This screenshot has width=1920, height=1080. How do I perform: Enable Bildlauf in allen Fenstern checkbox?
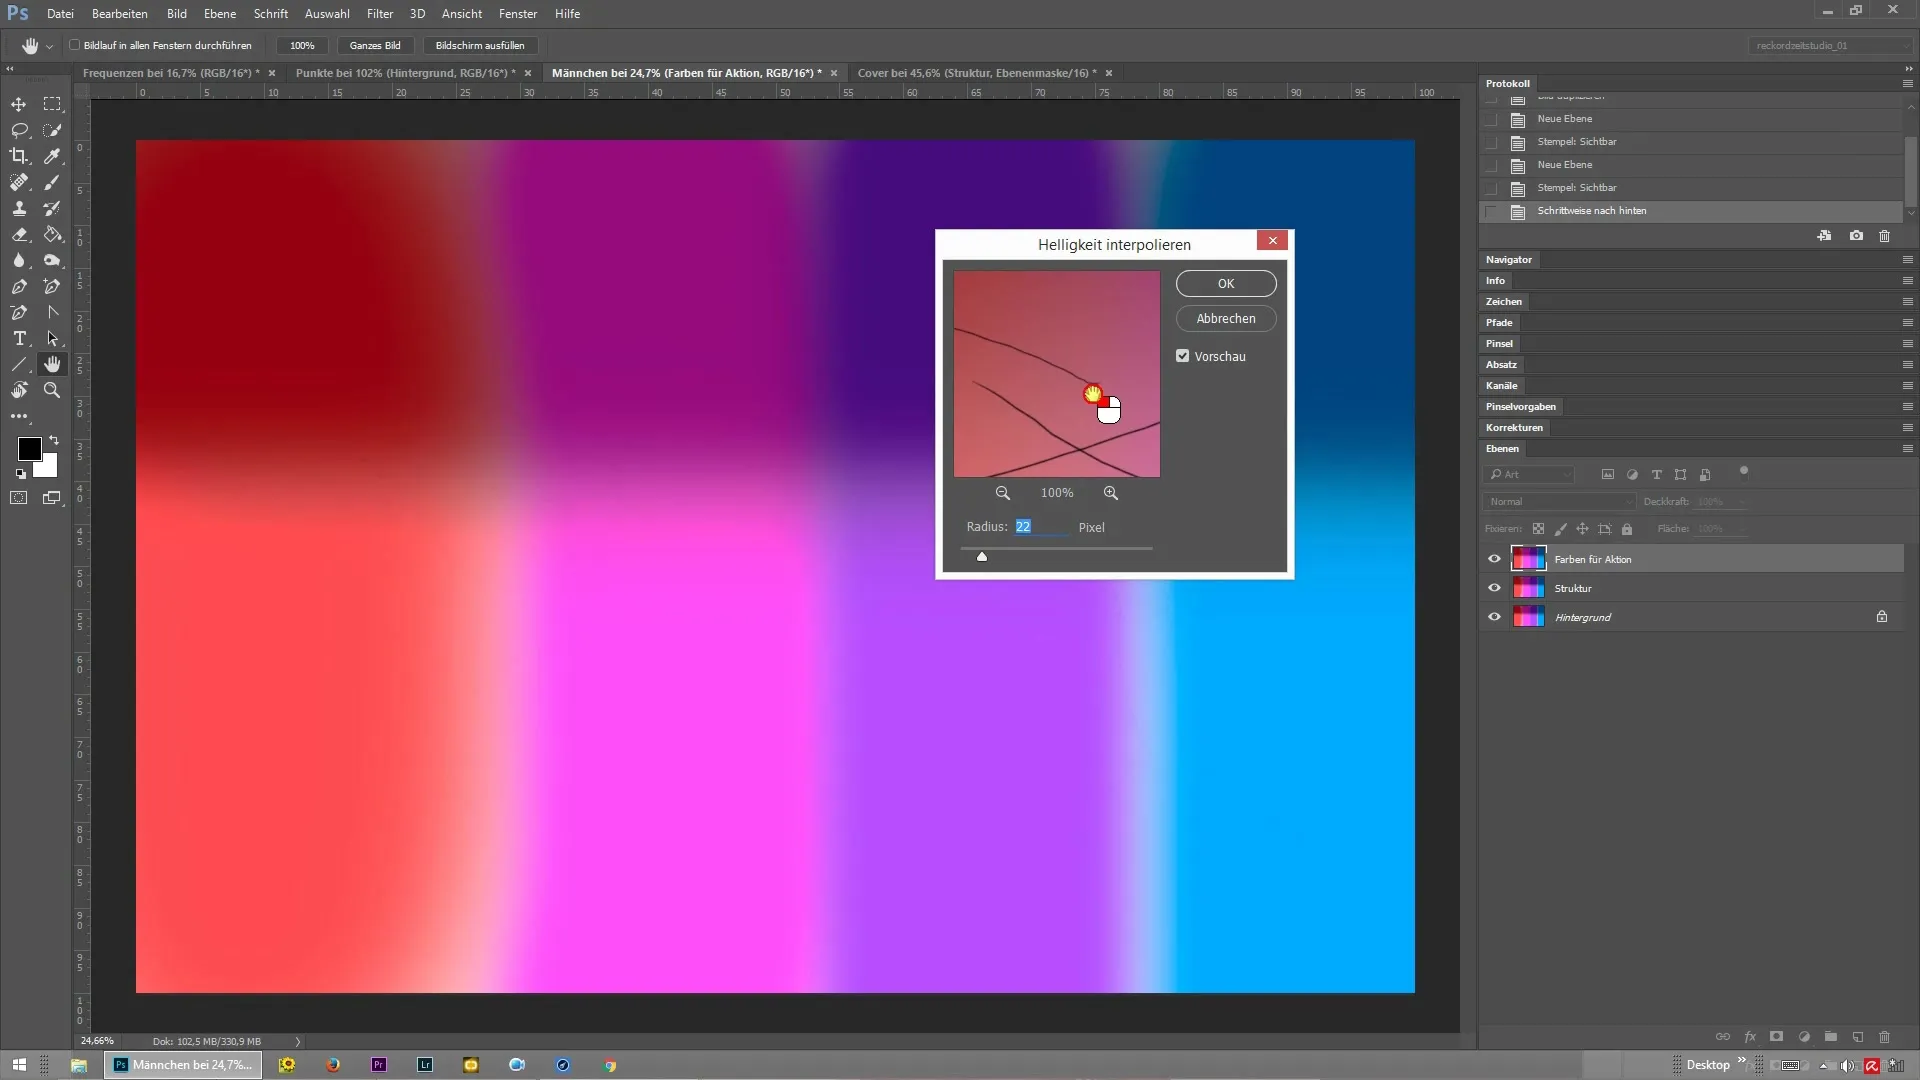(75, 45)
